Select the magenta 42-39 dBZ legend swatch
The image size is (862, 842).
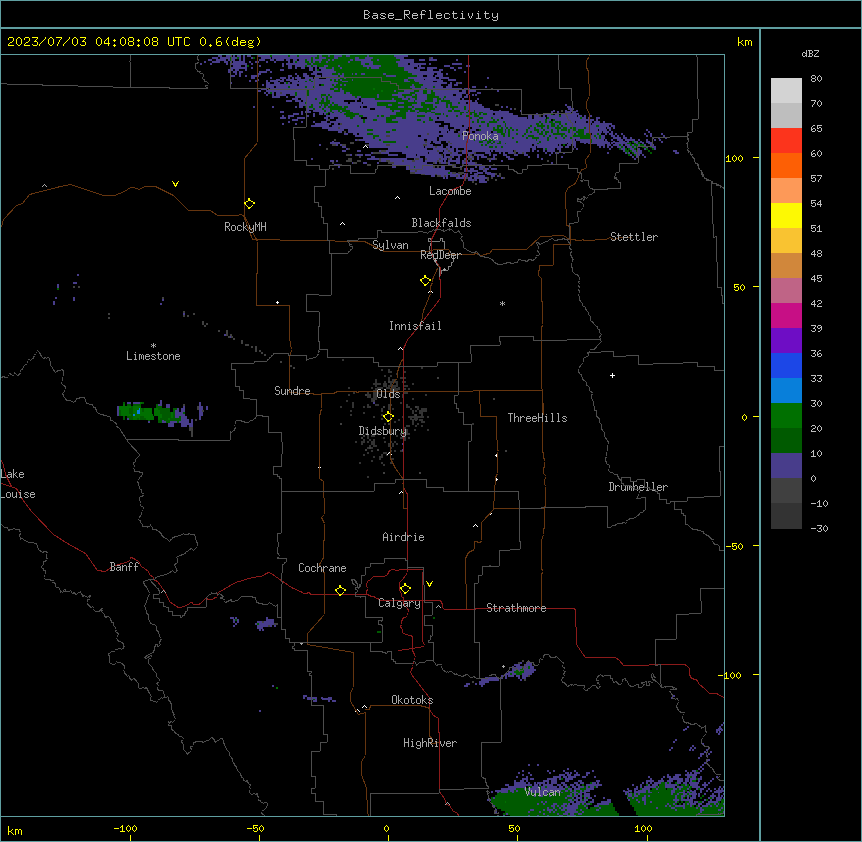point(786,315)
